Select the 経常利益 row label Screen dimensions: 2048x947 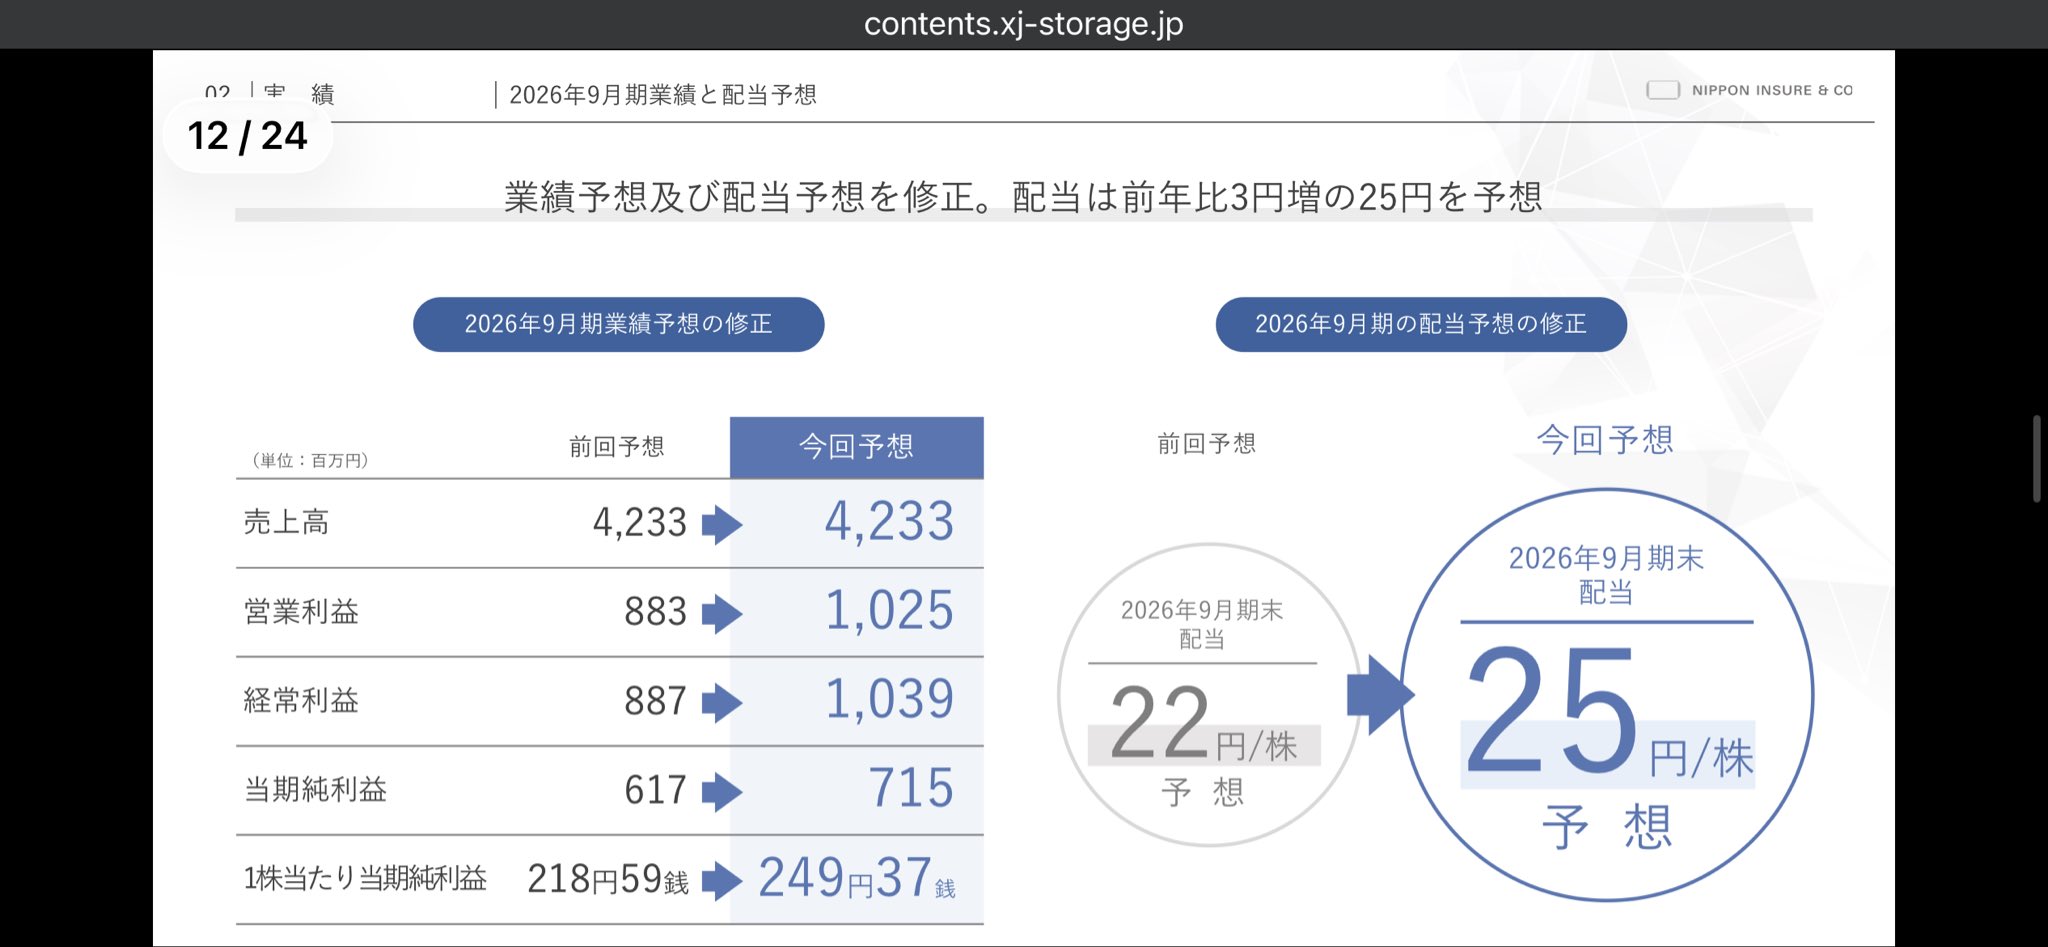tap(301, 700)
